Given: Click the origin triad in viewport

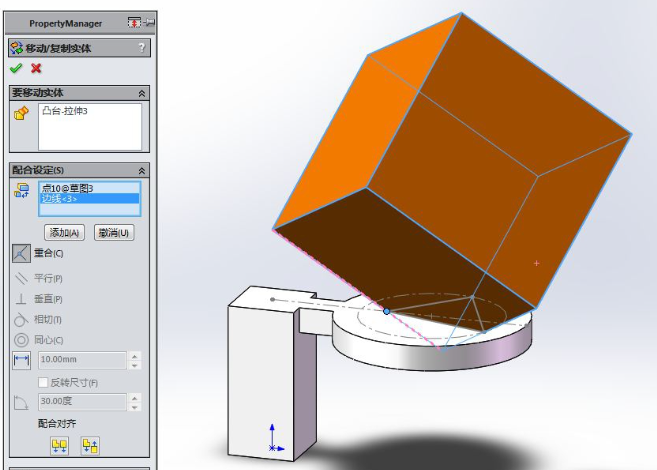Looking at the screenshot, I should (275, 439).
